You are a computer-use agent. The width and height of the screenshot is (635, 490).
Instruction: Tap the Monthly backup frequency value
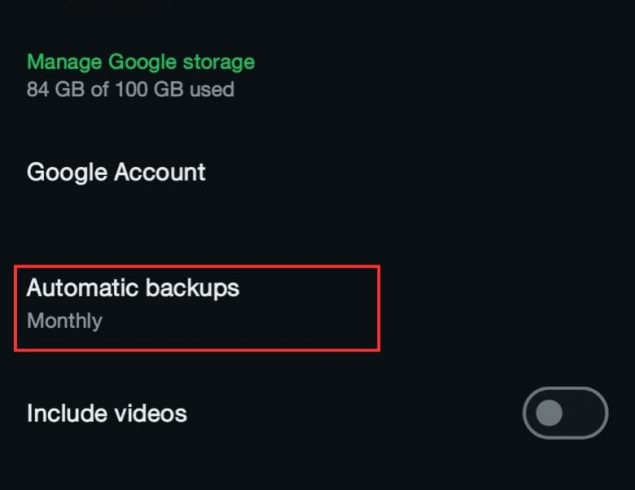coord(64,321)
